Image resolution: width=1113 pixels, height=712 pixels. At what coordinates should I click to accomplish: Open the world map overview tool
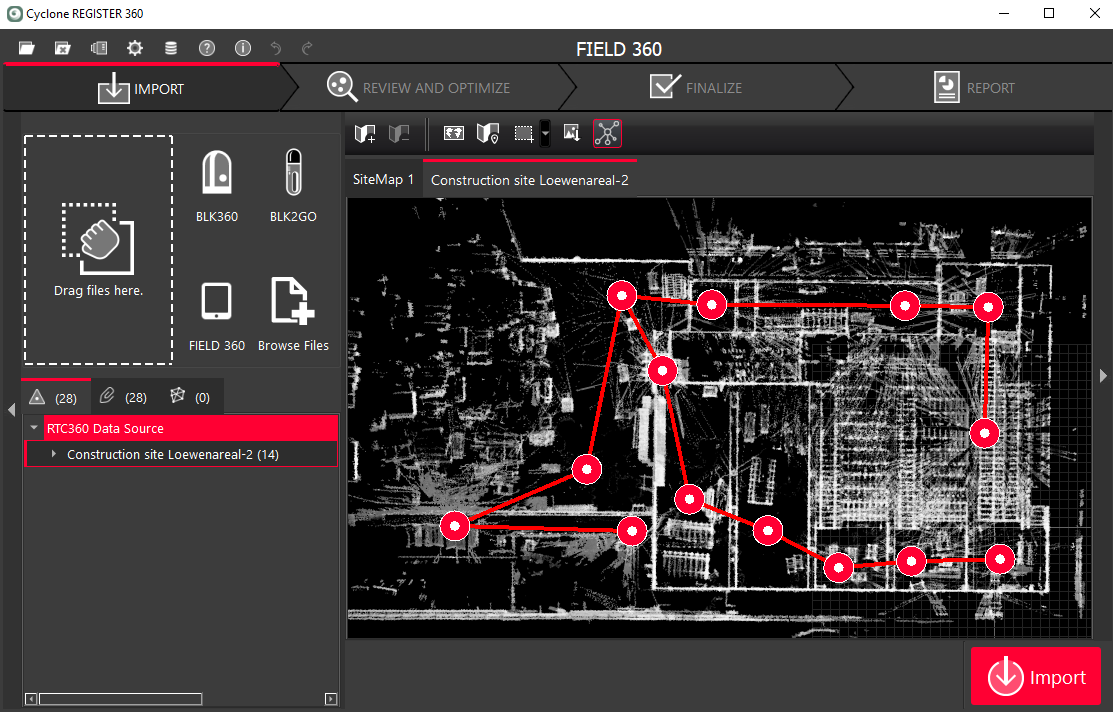click(453, 132)
